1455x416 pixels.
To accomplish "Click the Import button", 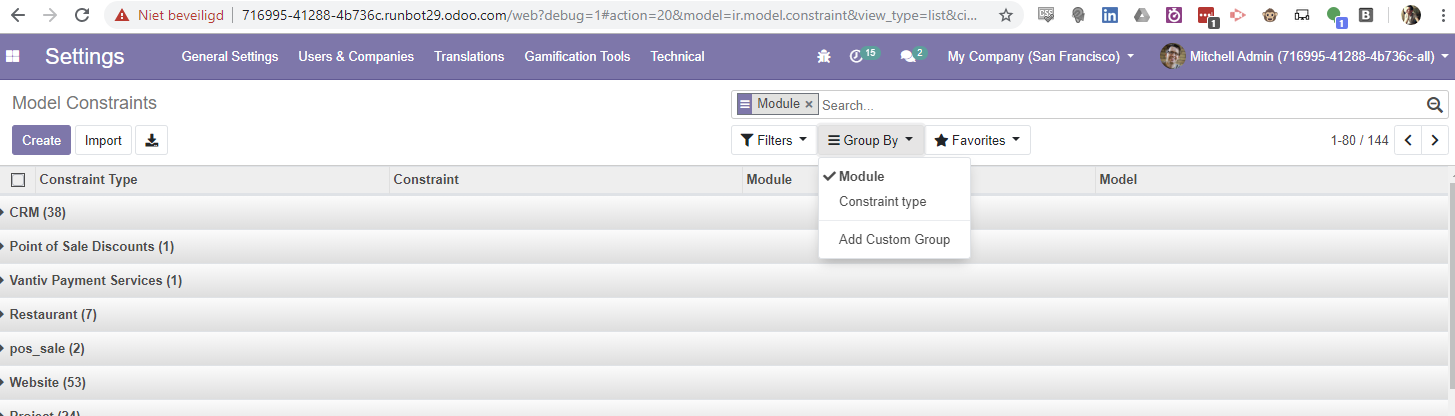I will [103, 140].
